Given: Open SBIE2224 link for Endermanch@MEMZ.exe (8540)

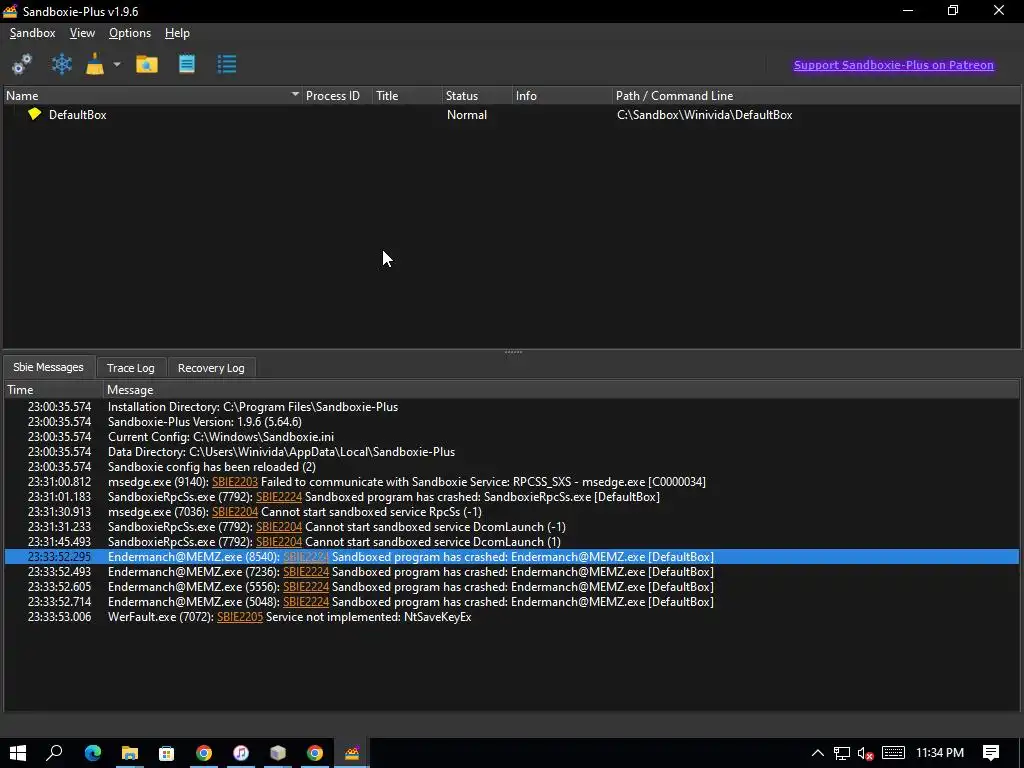Looking at the screenshot, I should click(306, 557).
